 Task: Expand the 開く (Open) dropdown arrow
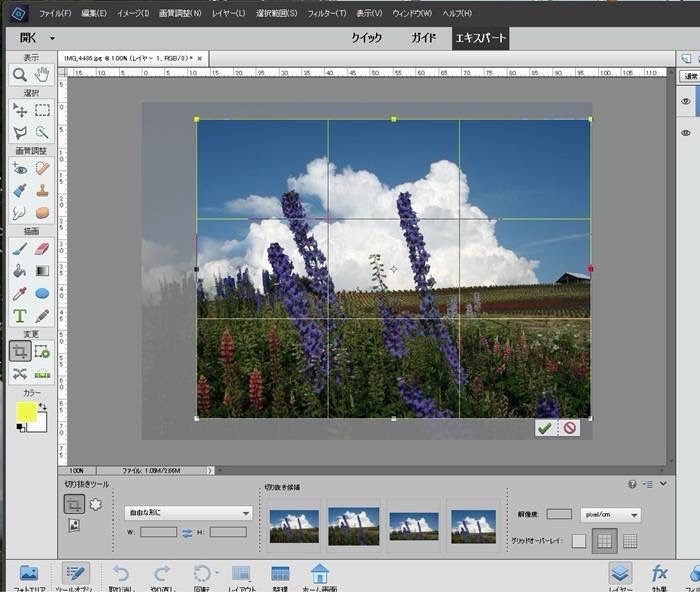tap(52, 38)
